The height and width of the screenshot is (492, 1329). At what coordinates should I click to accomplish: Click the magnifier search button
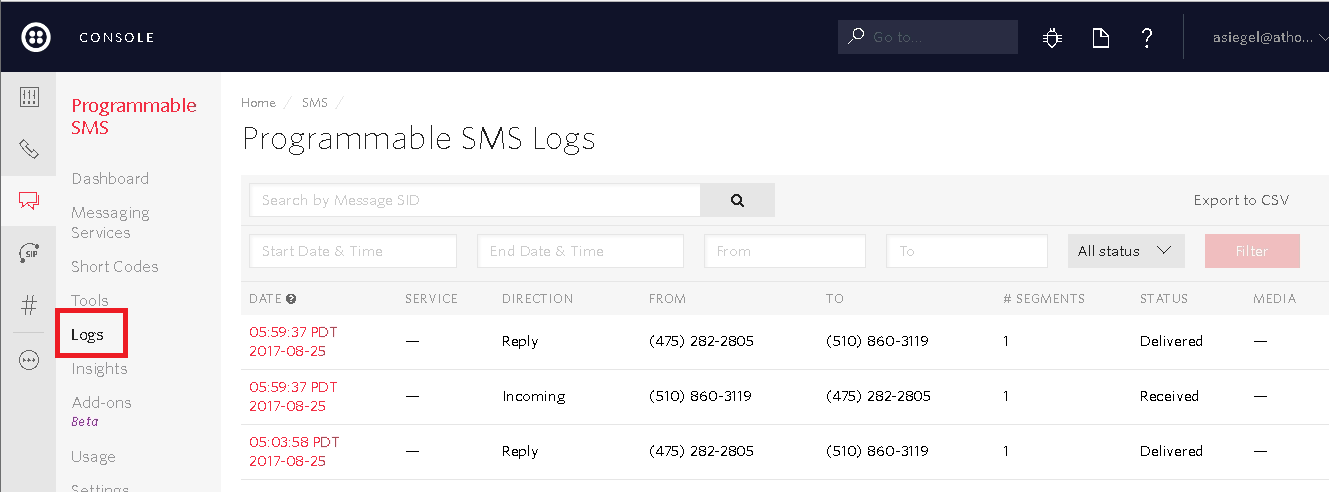(x=737, y=200)
